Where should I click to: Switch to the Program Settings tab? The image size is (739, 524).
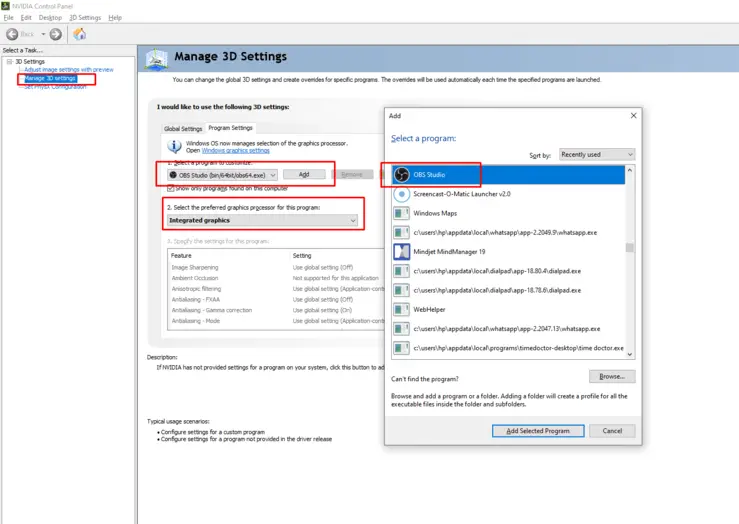(230, 128)
